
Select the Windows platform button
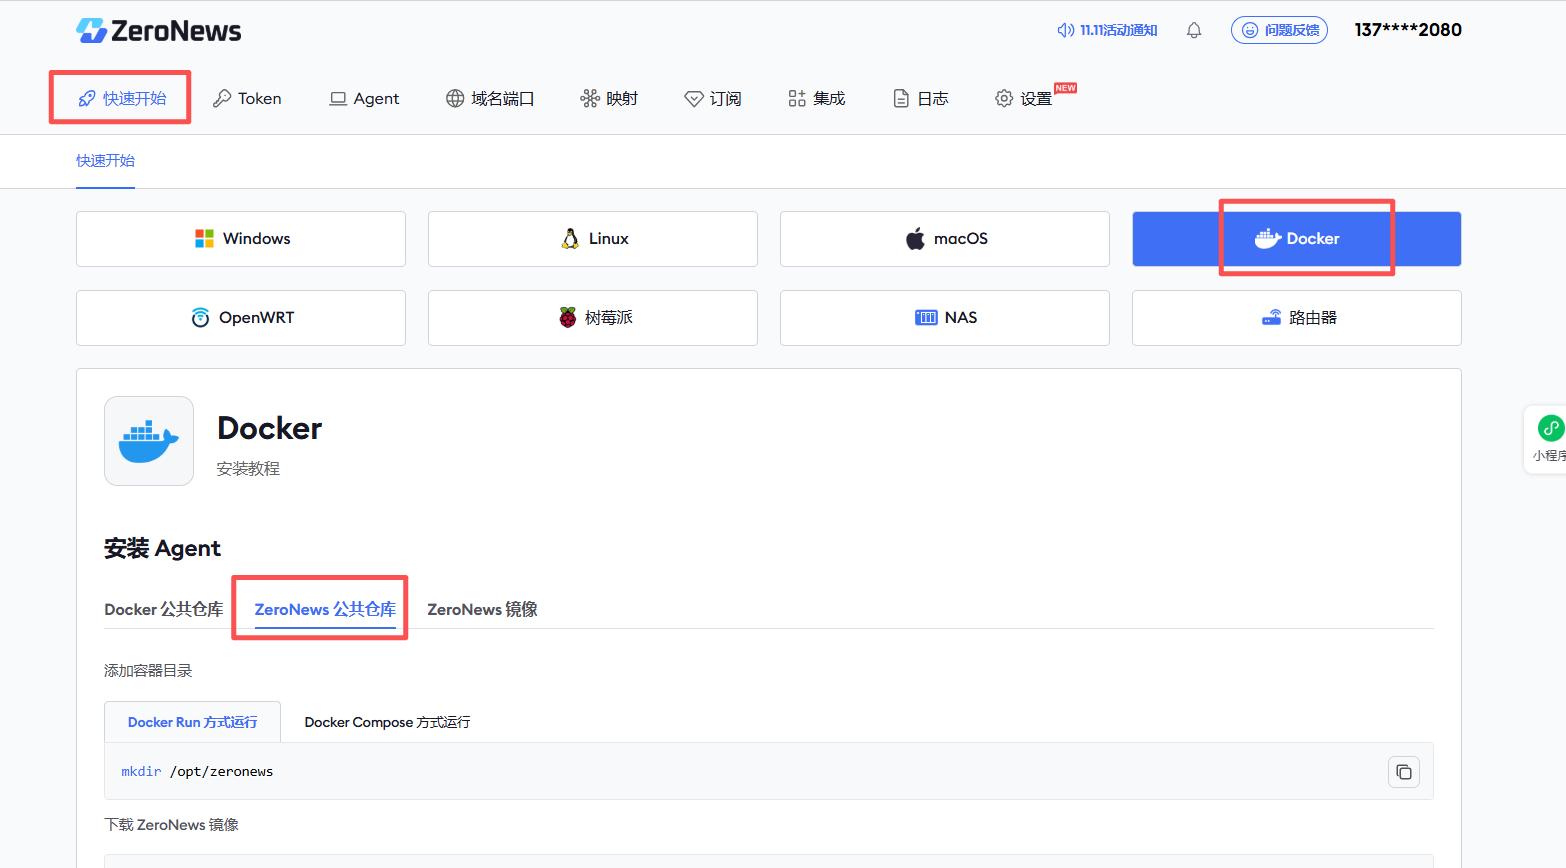tap(241, 239)
